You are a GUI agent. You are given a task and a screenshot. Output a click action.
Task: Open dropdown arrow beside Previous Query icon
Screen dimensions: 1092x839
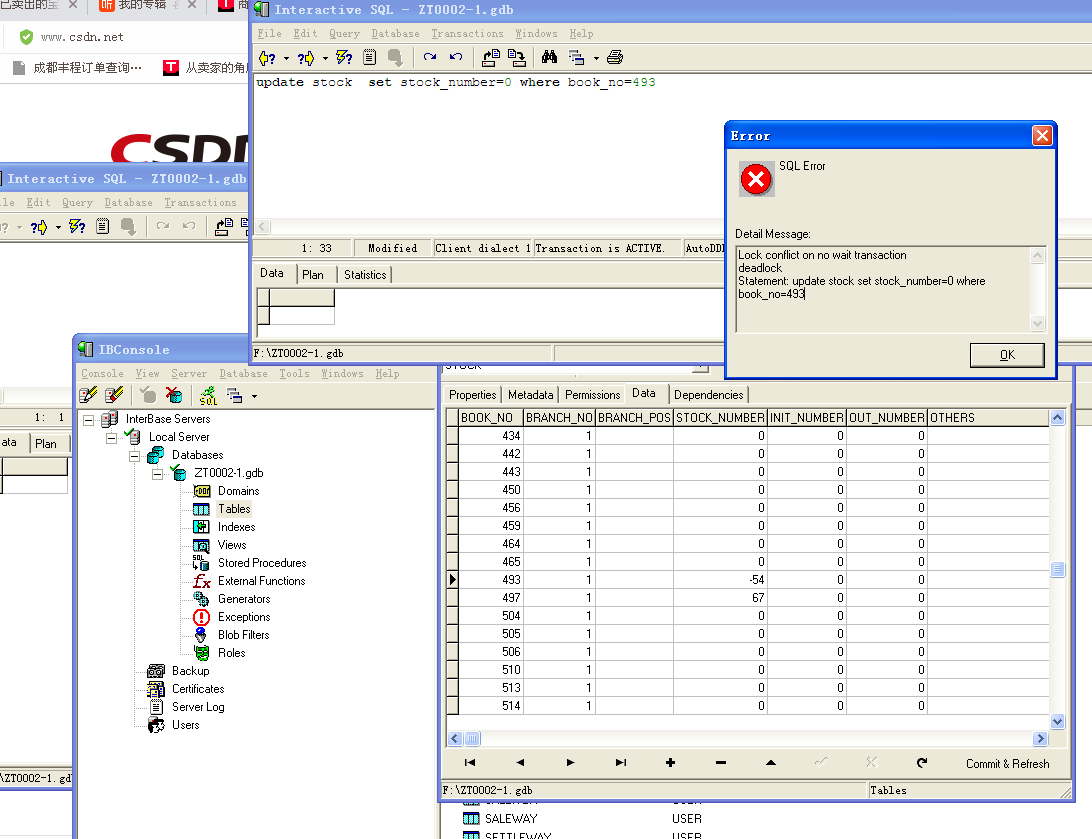pos(286,58)
